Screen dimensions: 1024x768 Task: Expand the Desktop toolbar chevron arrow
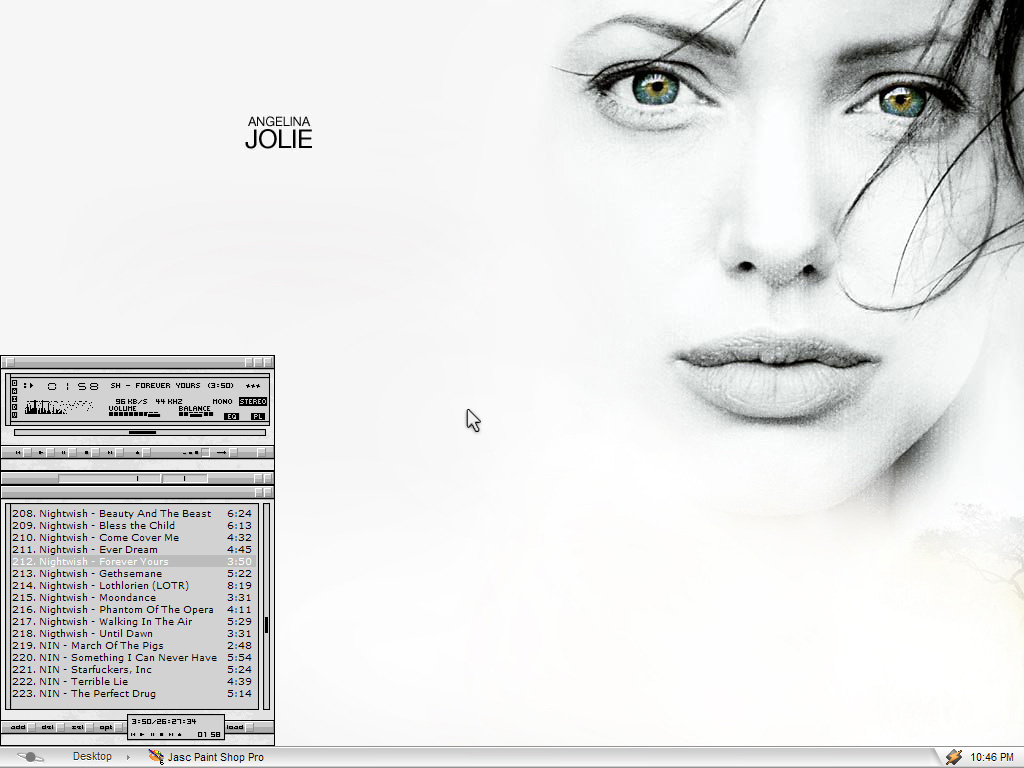tap(128, 757)
